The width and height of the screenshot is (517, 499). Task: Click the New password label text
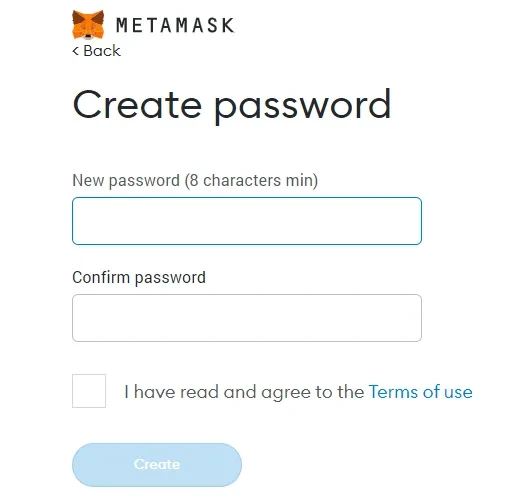pos(126,181)
